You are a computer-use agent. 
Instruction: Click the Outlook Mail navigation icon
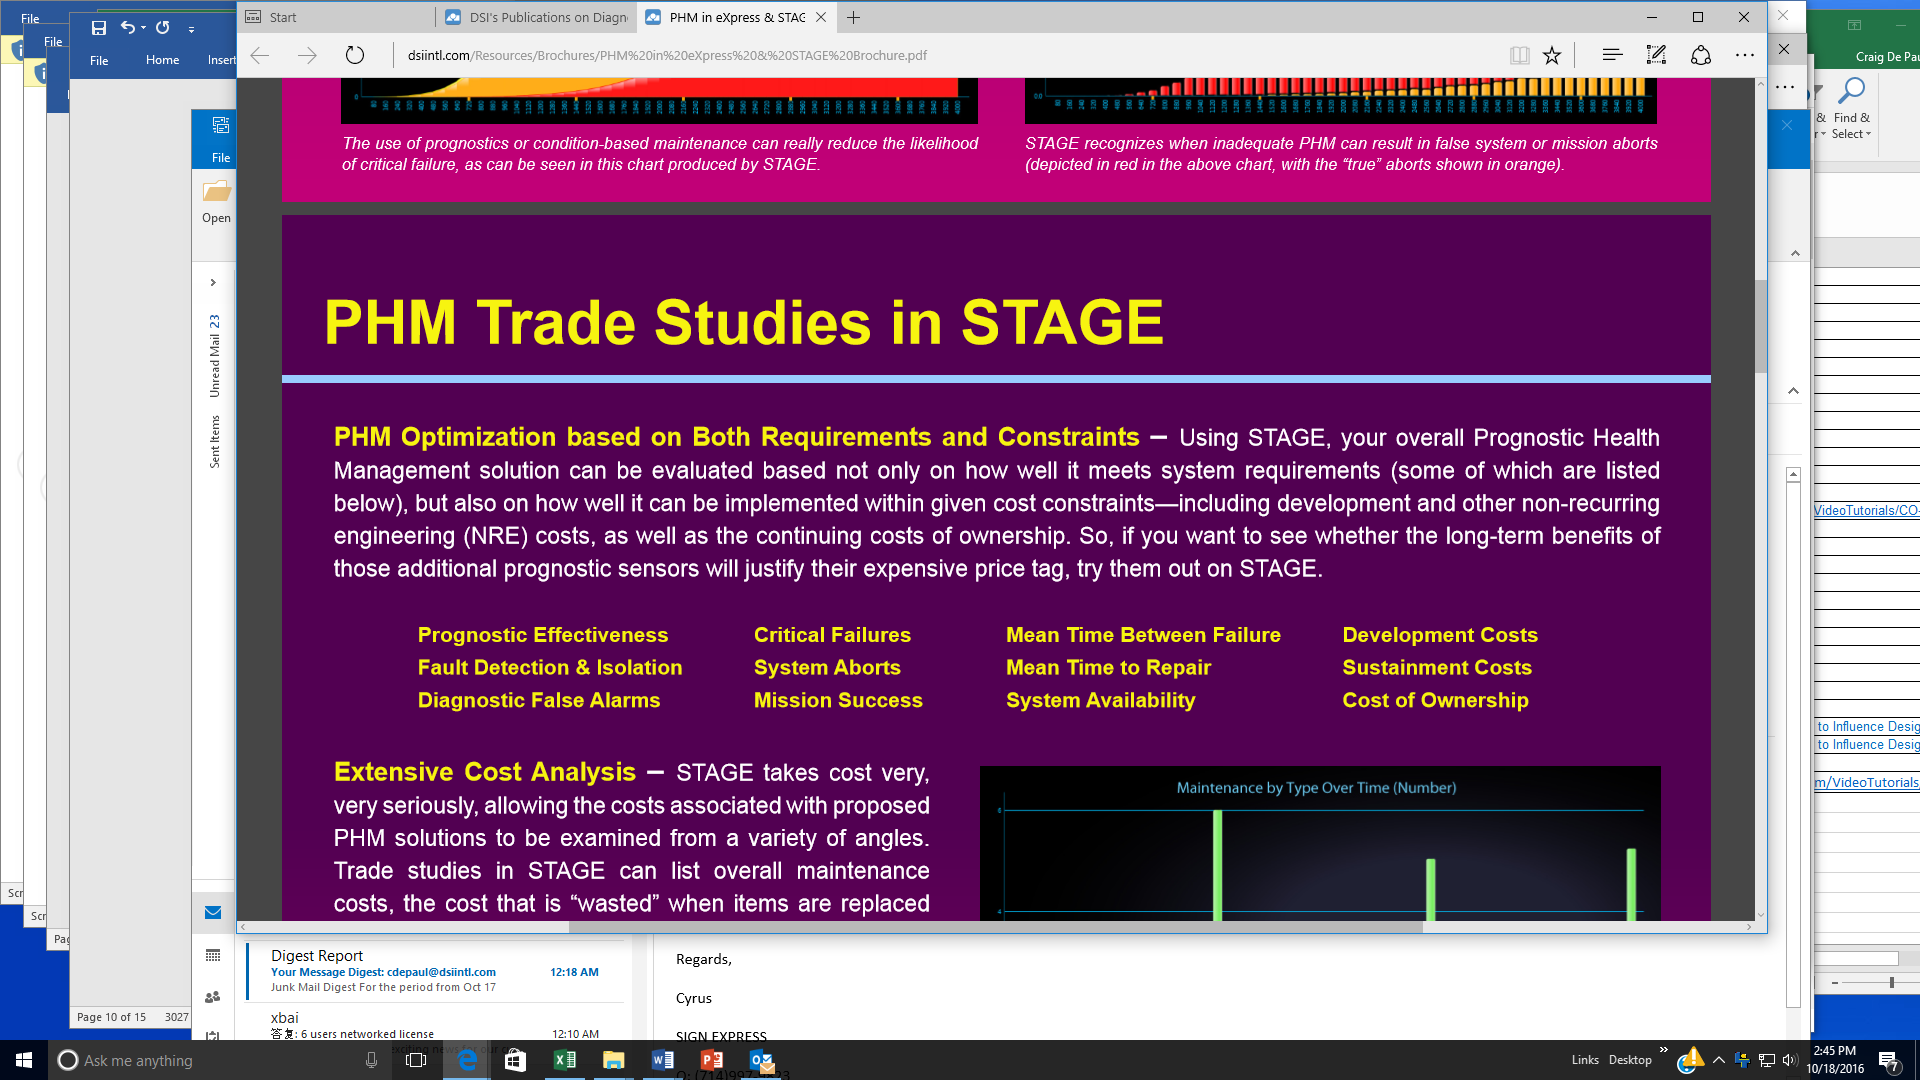213,912
